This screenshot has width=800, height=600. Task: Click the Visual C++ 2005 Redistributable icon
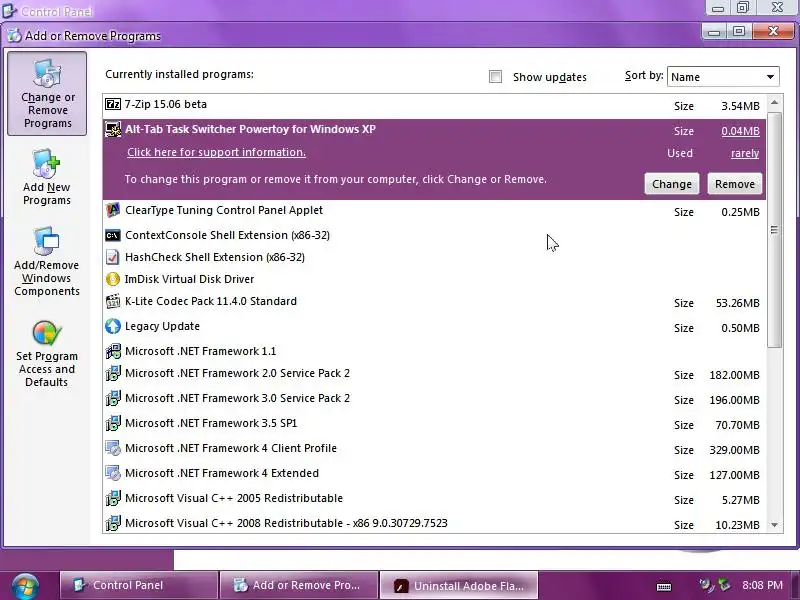pos(113,498)
